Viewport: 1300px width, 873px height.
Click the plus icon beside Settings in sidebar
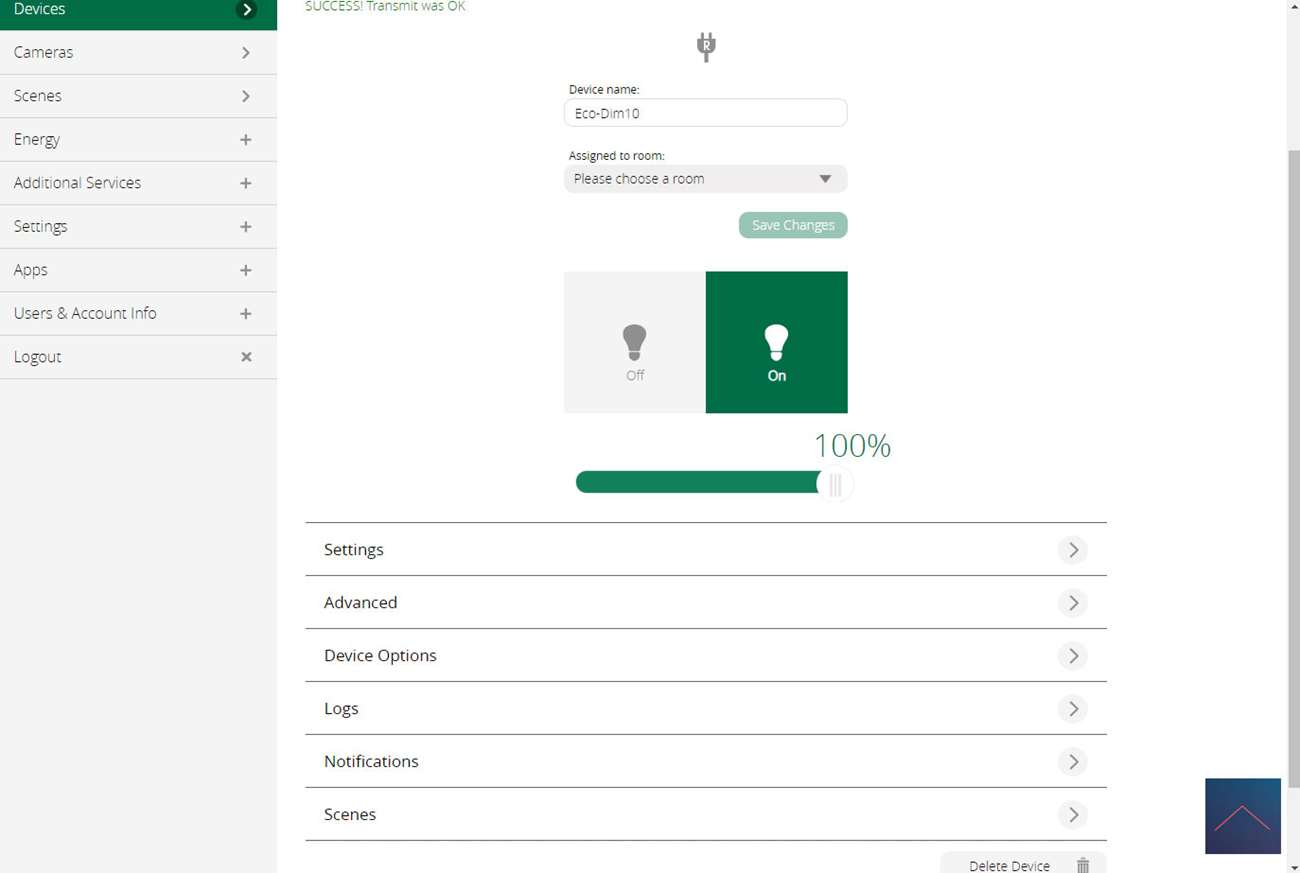tap(246, 227)
